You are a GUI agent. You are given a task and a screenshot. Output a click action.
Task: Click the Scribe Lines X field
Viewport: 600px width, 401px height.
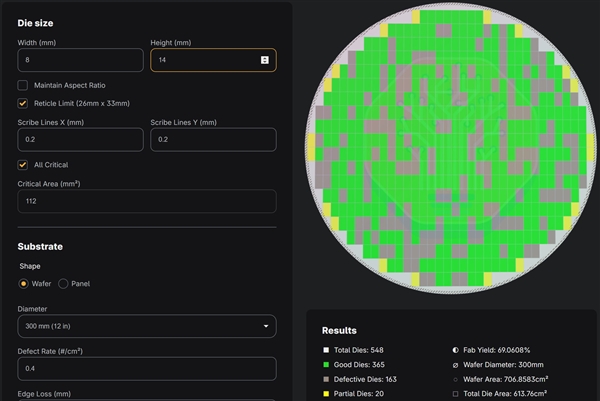click(80, 139)
